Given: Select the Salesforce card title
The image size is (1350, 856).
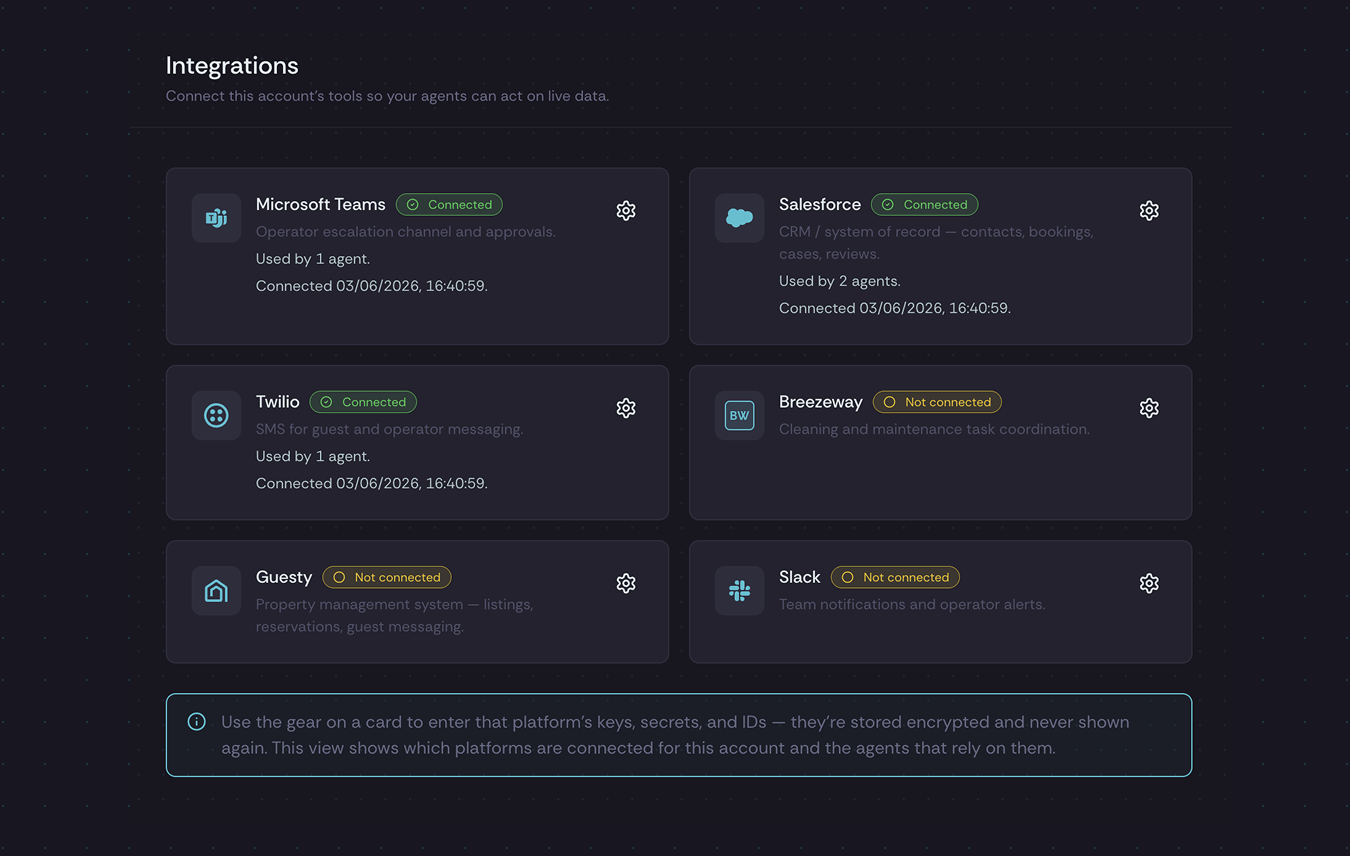Looking at the screenshot, I should pyautogui.click(x=820, y=204).
